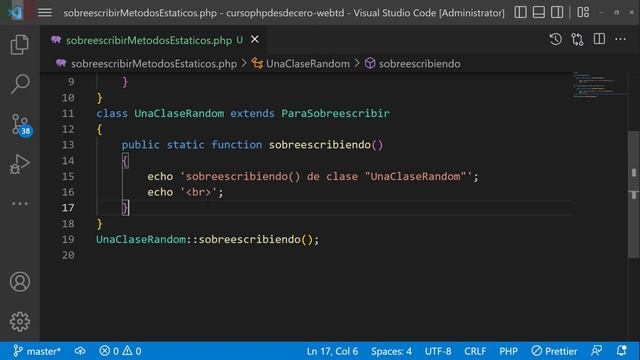
Task: Toggle primary side bar layout button
Action: pyautogui.click(x=520, y=12)
